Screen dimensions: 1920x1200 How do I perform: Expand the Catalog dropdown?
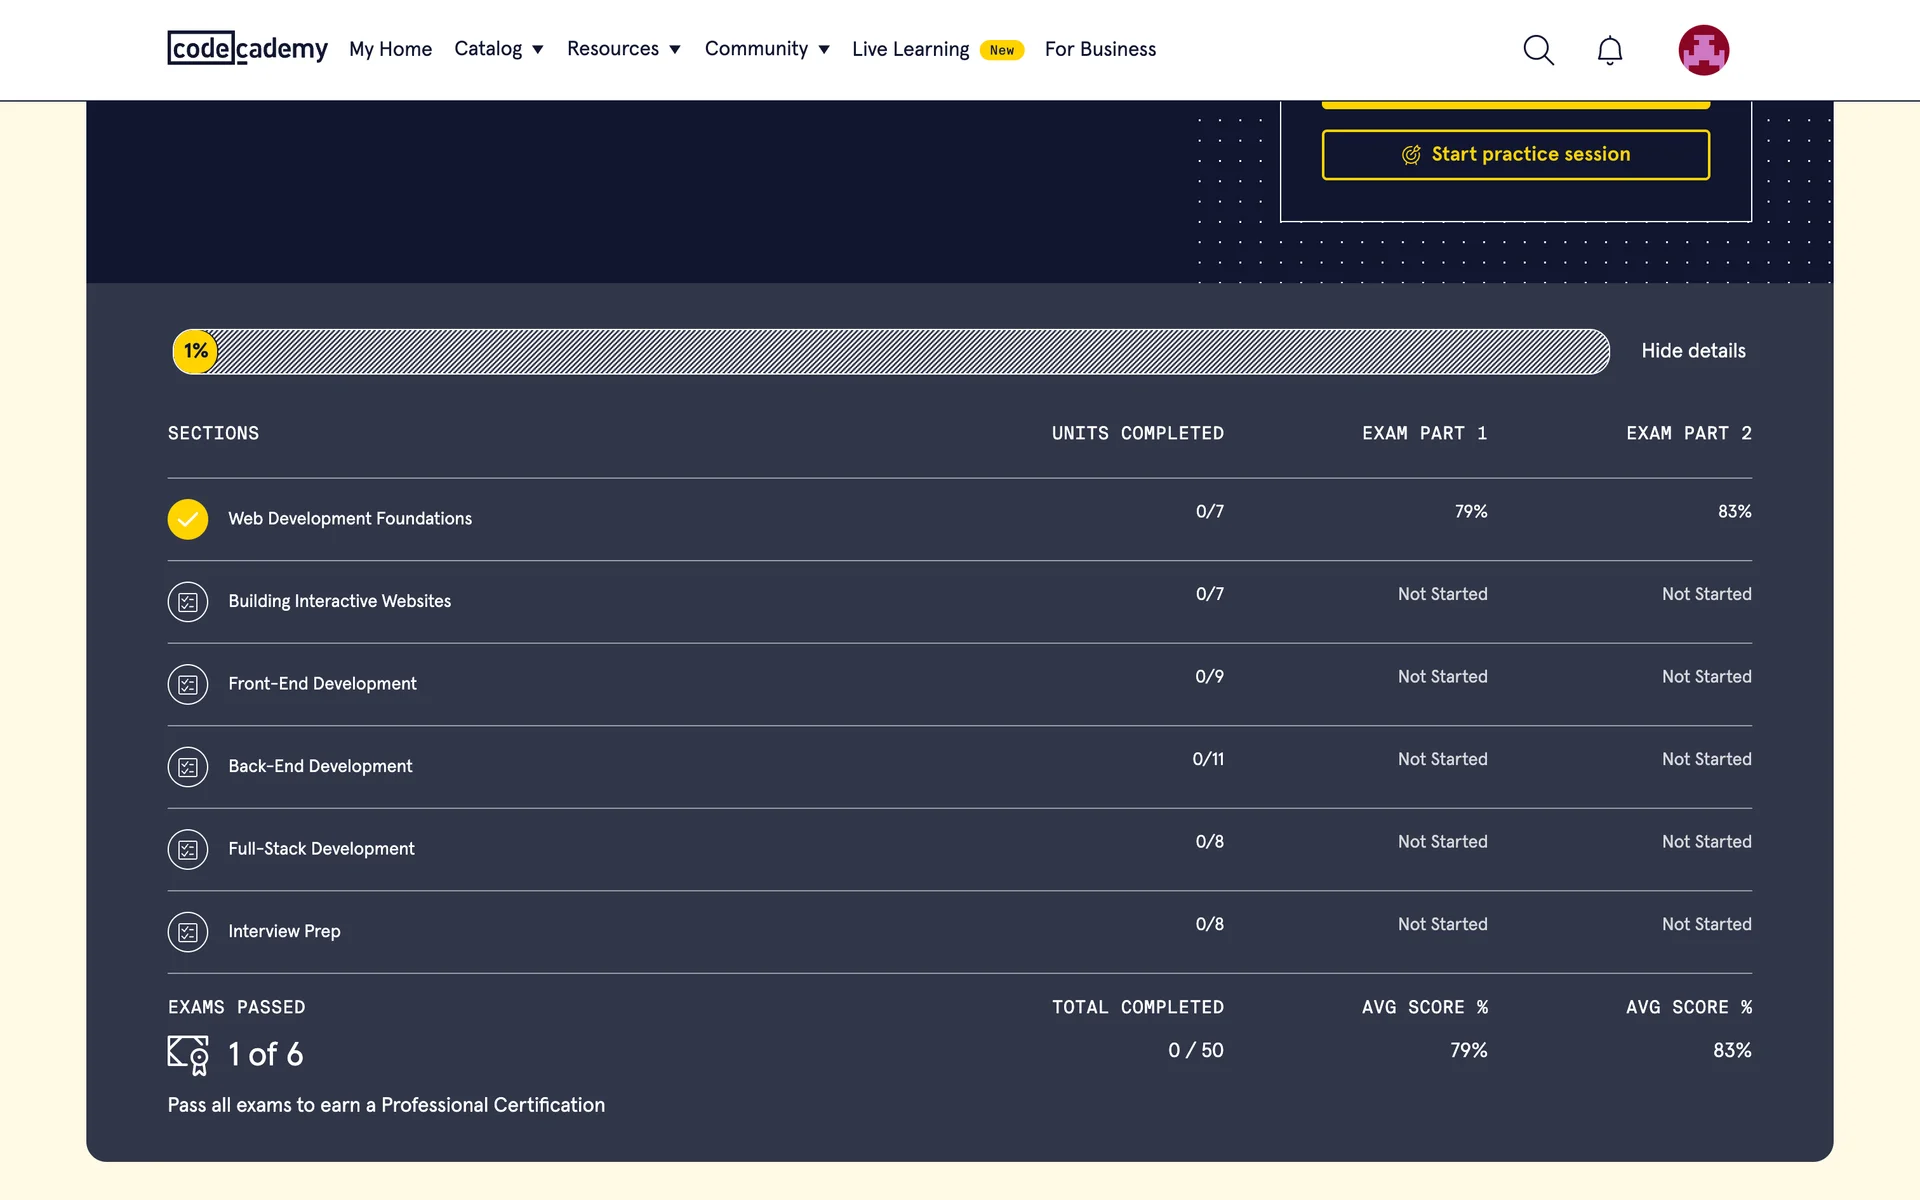[498, 49]
